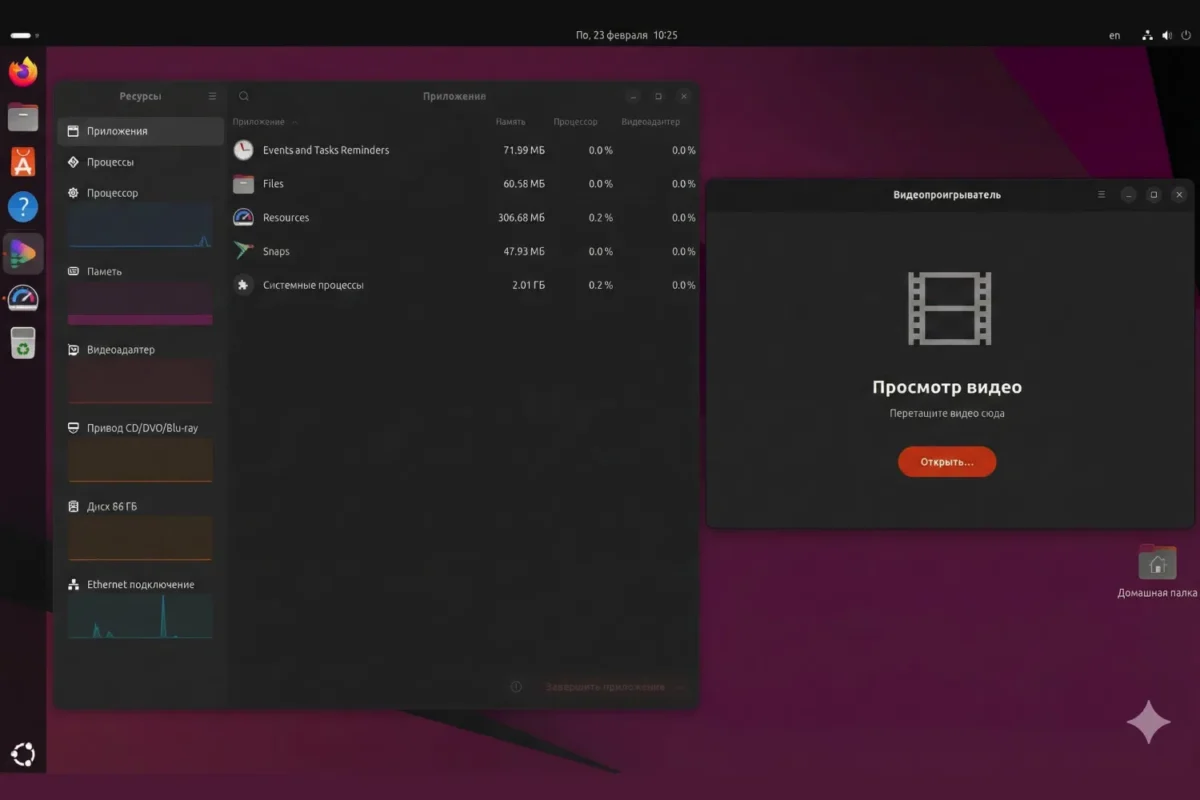Open keyboard layout switcher labeled en
Viewport: 1200px width, 800px height.
click(1114, 35)
